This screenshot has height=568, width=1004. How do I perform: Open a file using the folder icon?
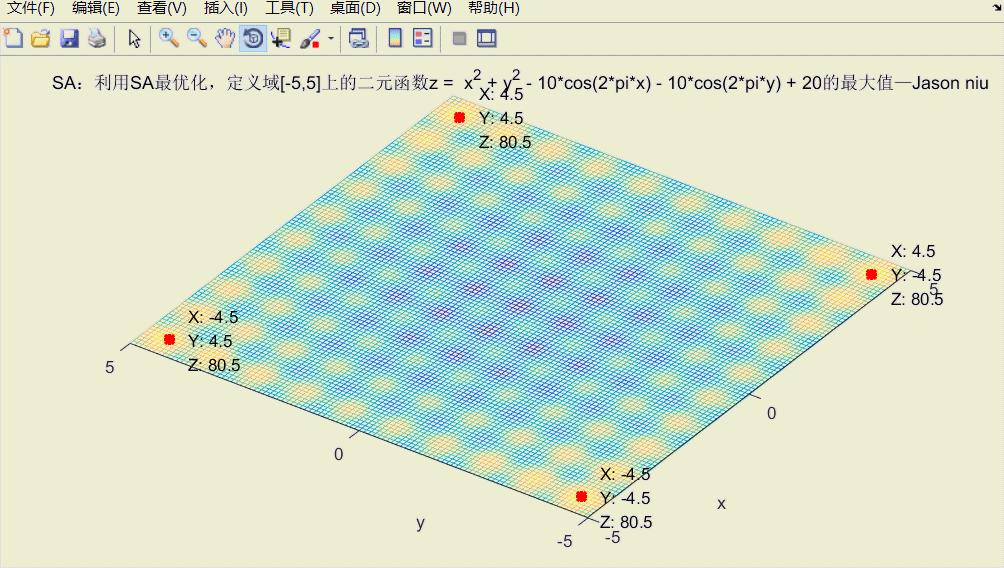[x=41, y=38]
